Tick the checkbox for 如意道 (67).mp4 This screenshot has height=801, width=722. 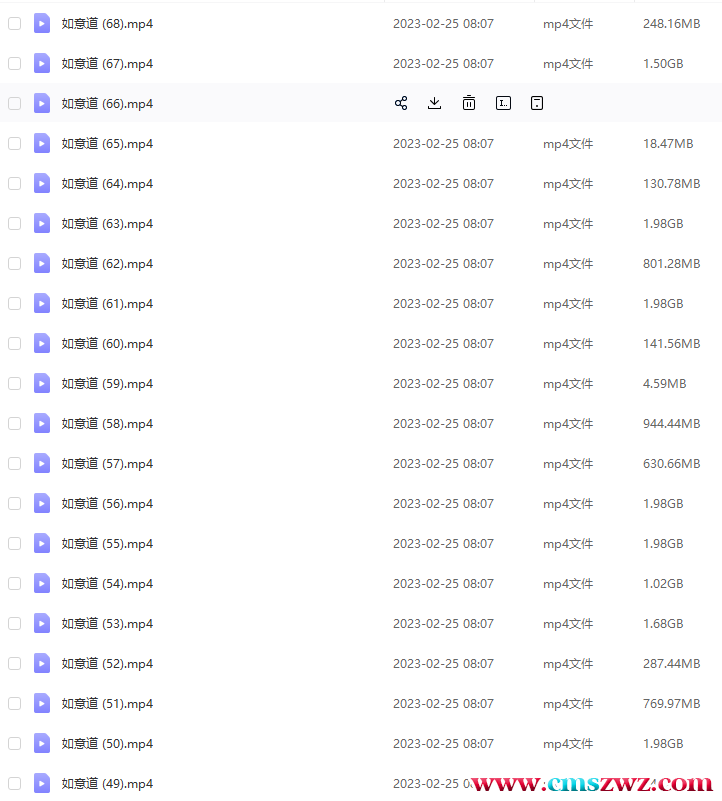click(x=14, y=63)
